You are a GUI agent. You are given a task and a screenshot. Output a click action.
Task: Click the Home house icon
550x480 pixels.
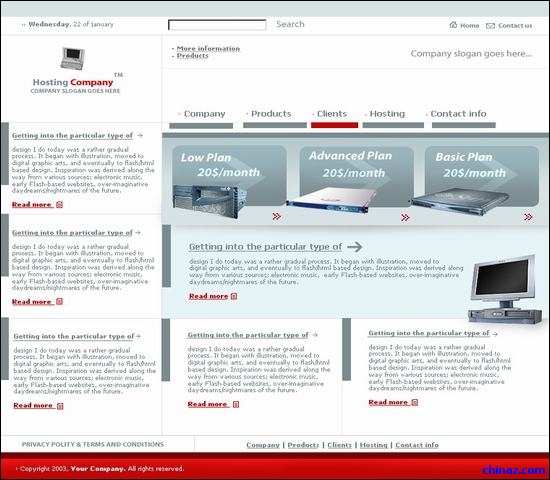click(453, 25)
